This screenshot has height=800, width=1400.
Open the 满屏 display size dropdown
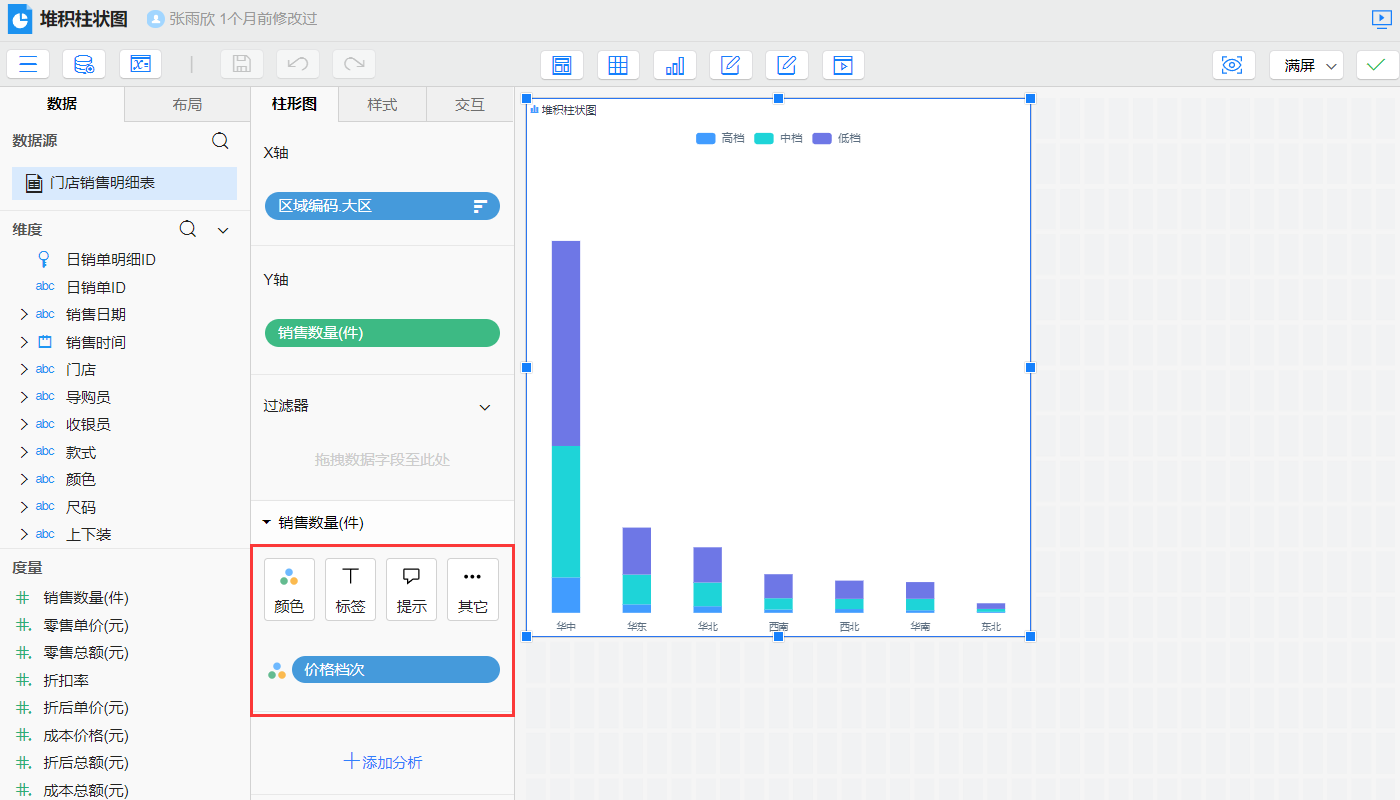tap(1306, 65)
